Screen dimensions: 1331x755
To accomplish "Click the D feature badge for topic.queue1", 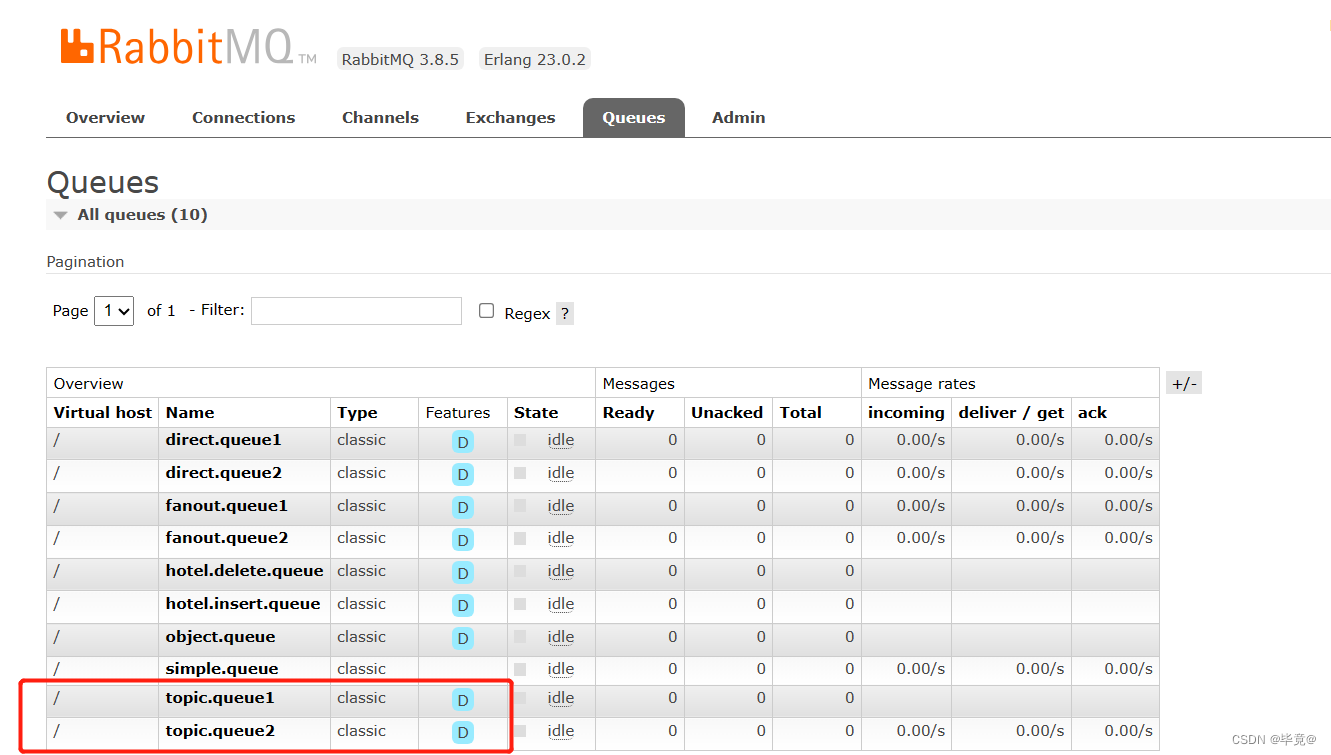I will (463, 700).
